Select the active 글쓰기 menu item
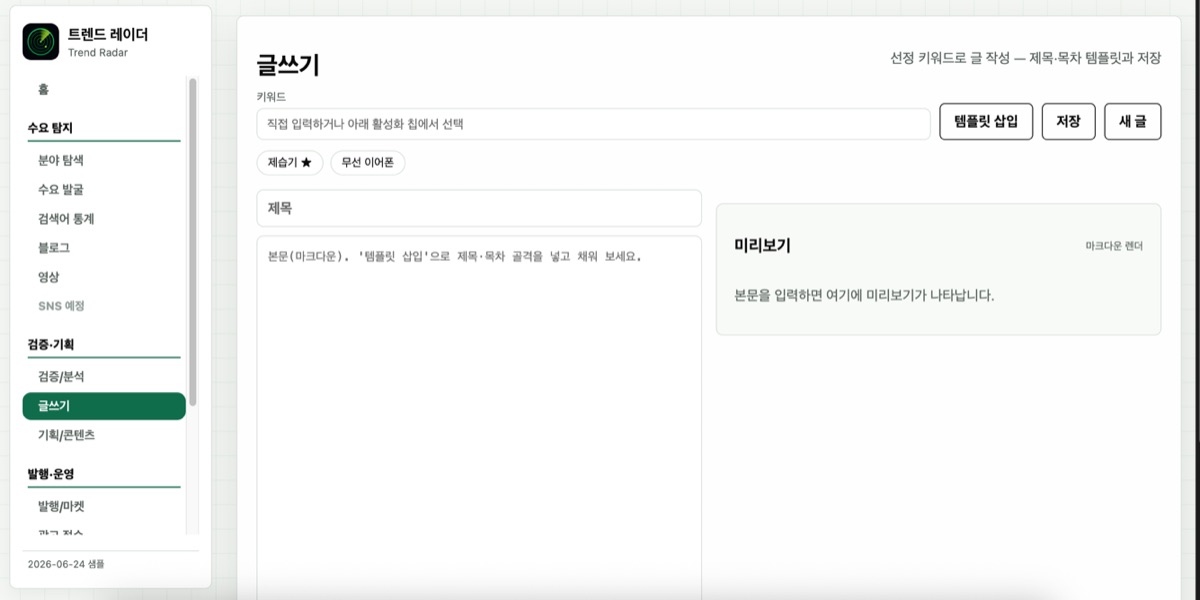Screen dimensions: 1200x600 pos(104,406)
